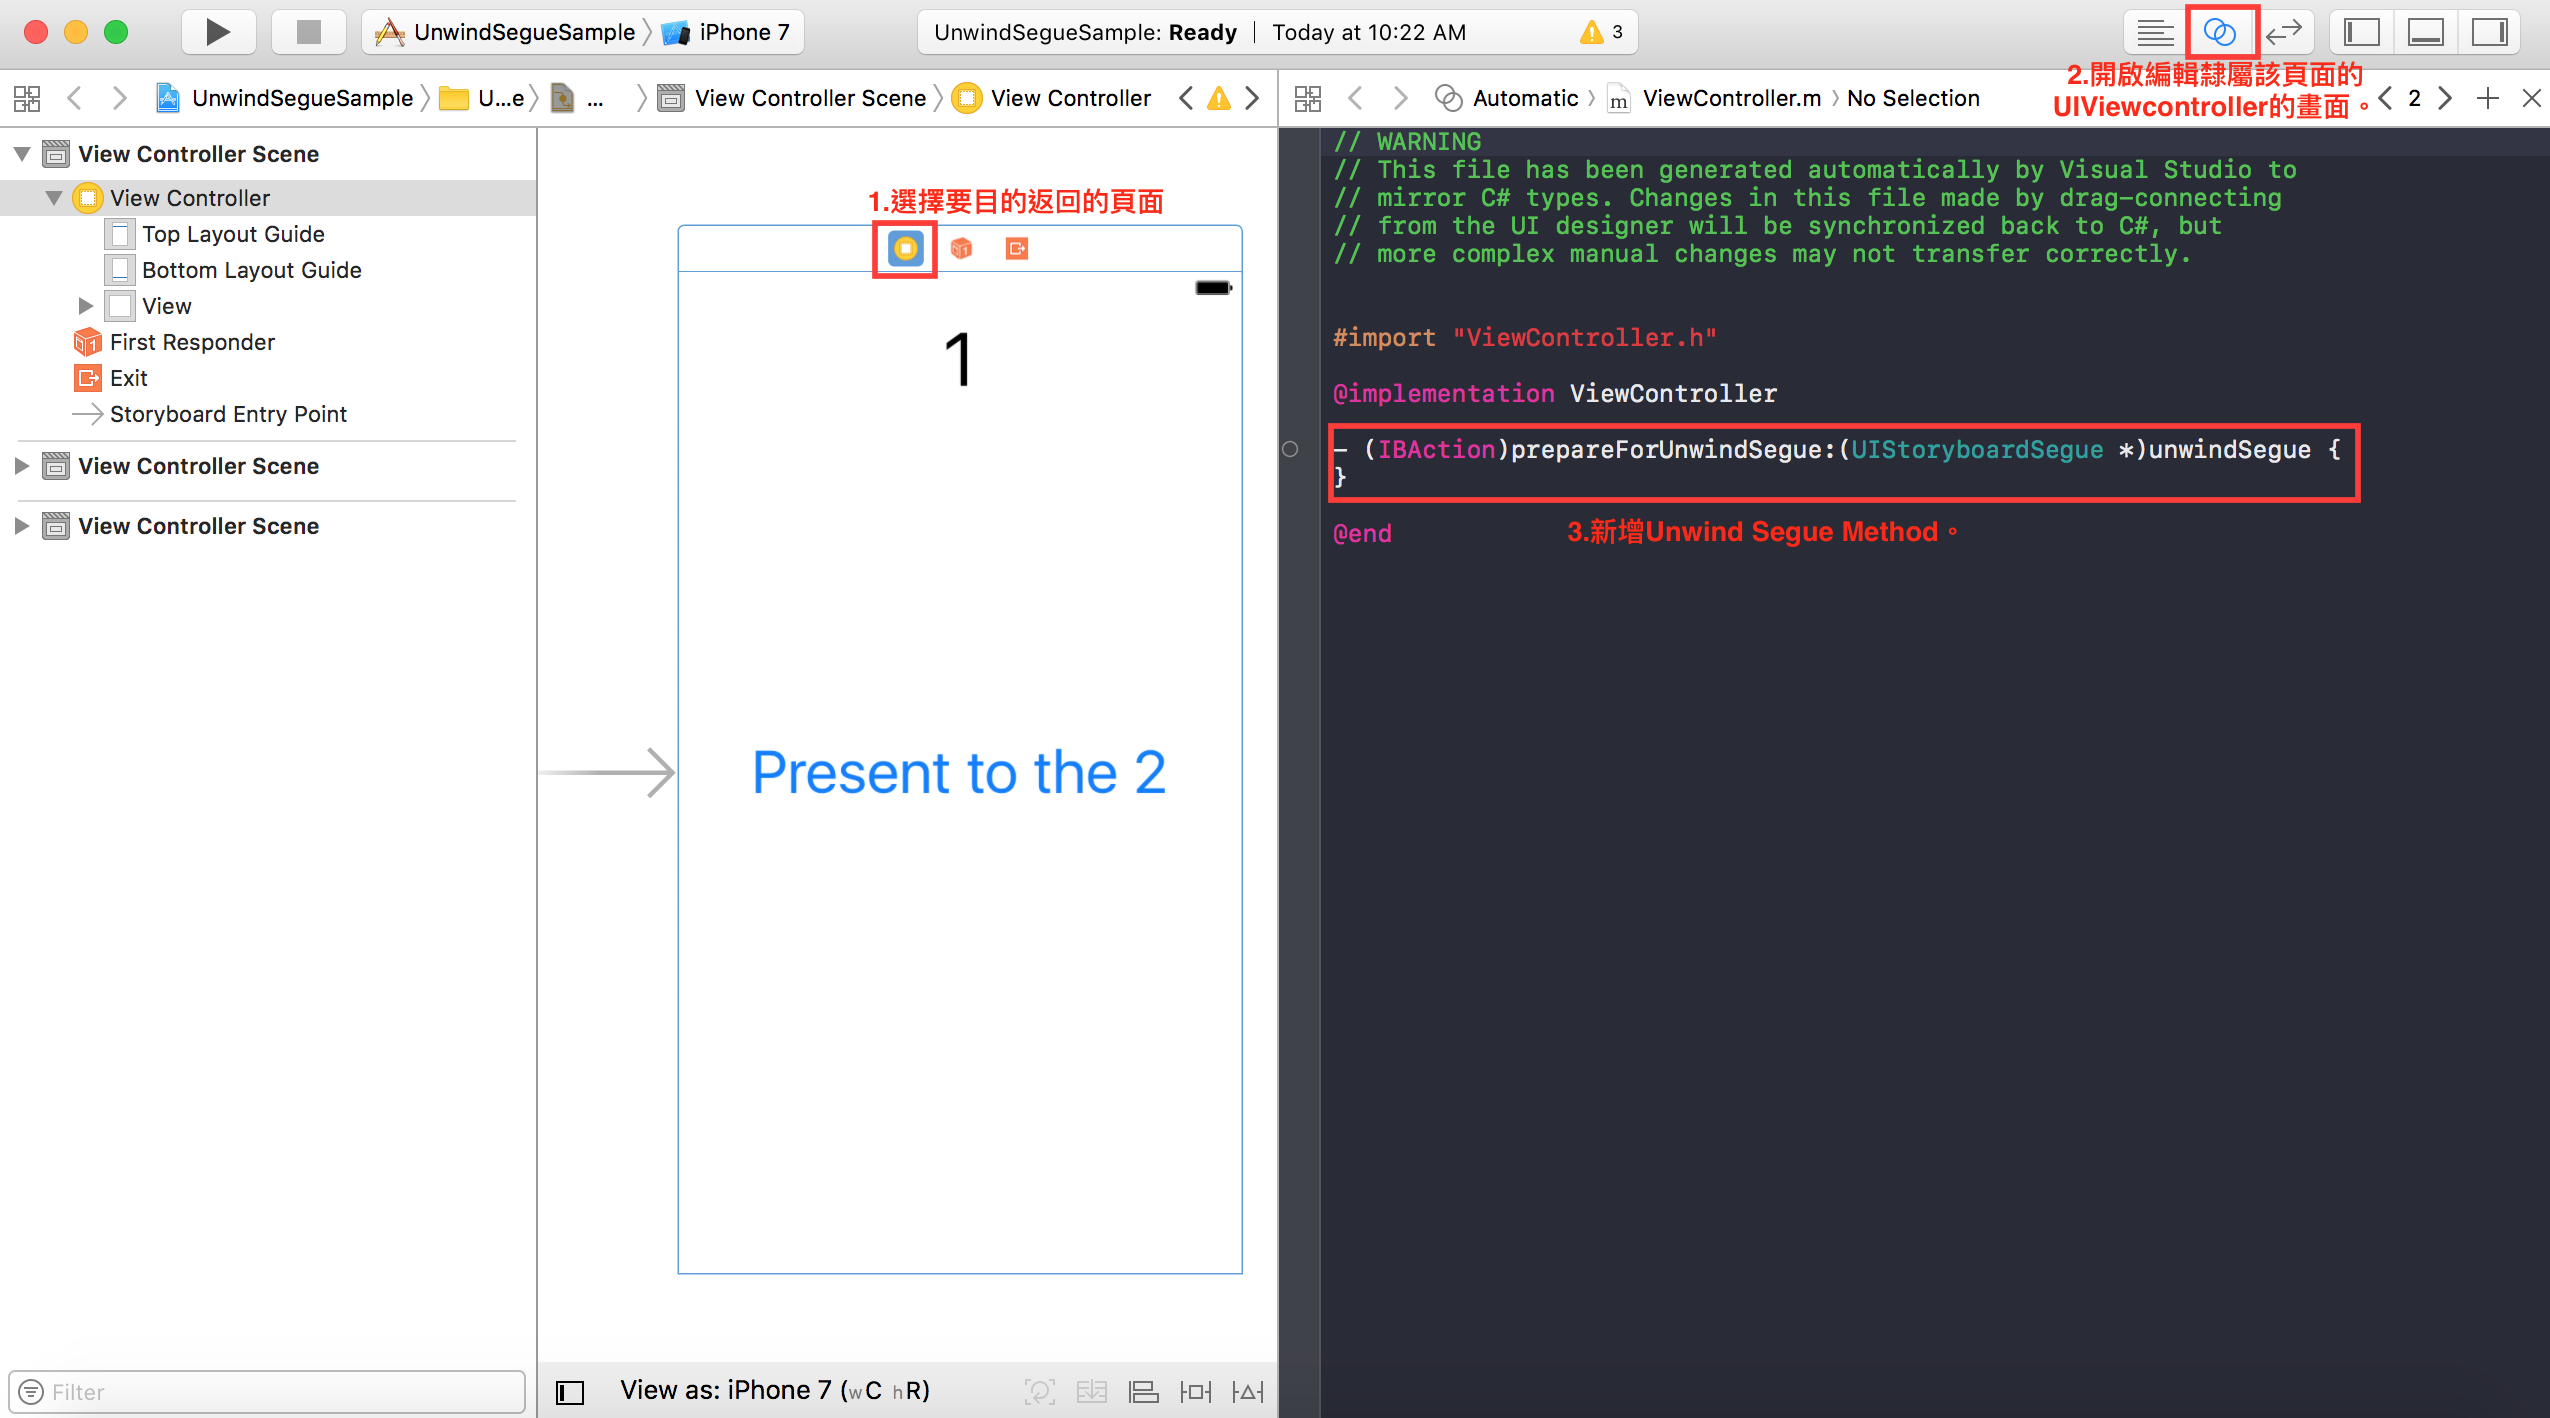This screenshot has width=2550, height=1418.
Task: Select Exit in document outline
Action: pos(268,378)
